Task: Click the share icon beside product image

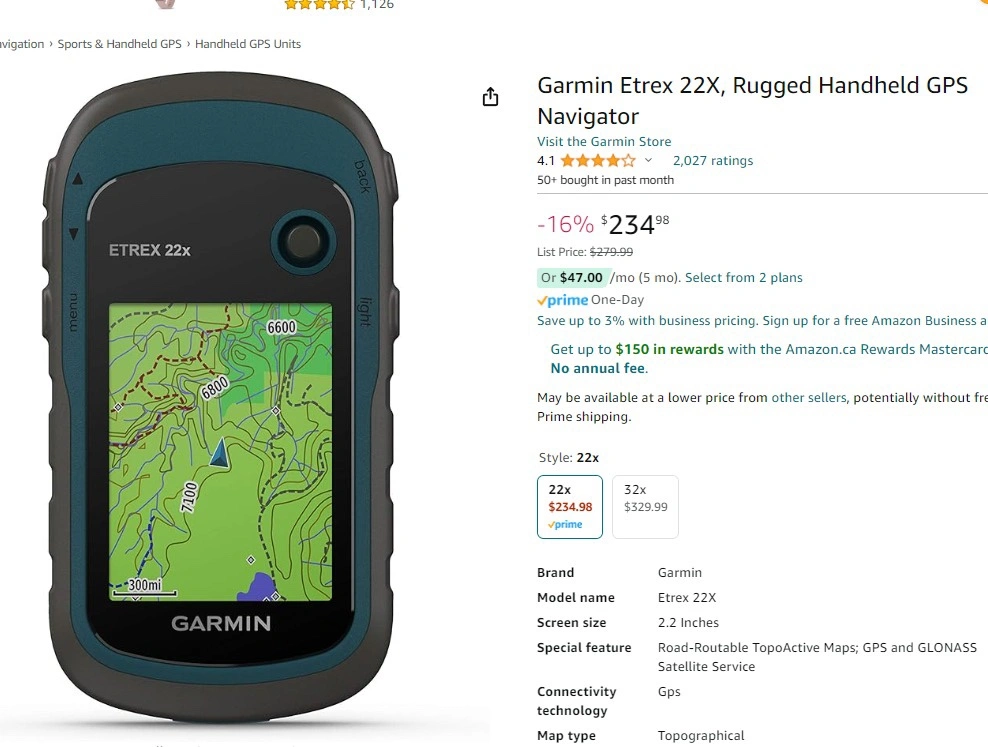Action: [x=490, y=97]
